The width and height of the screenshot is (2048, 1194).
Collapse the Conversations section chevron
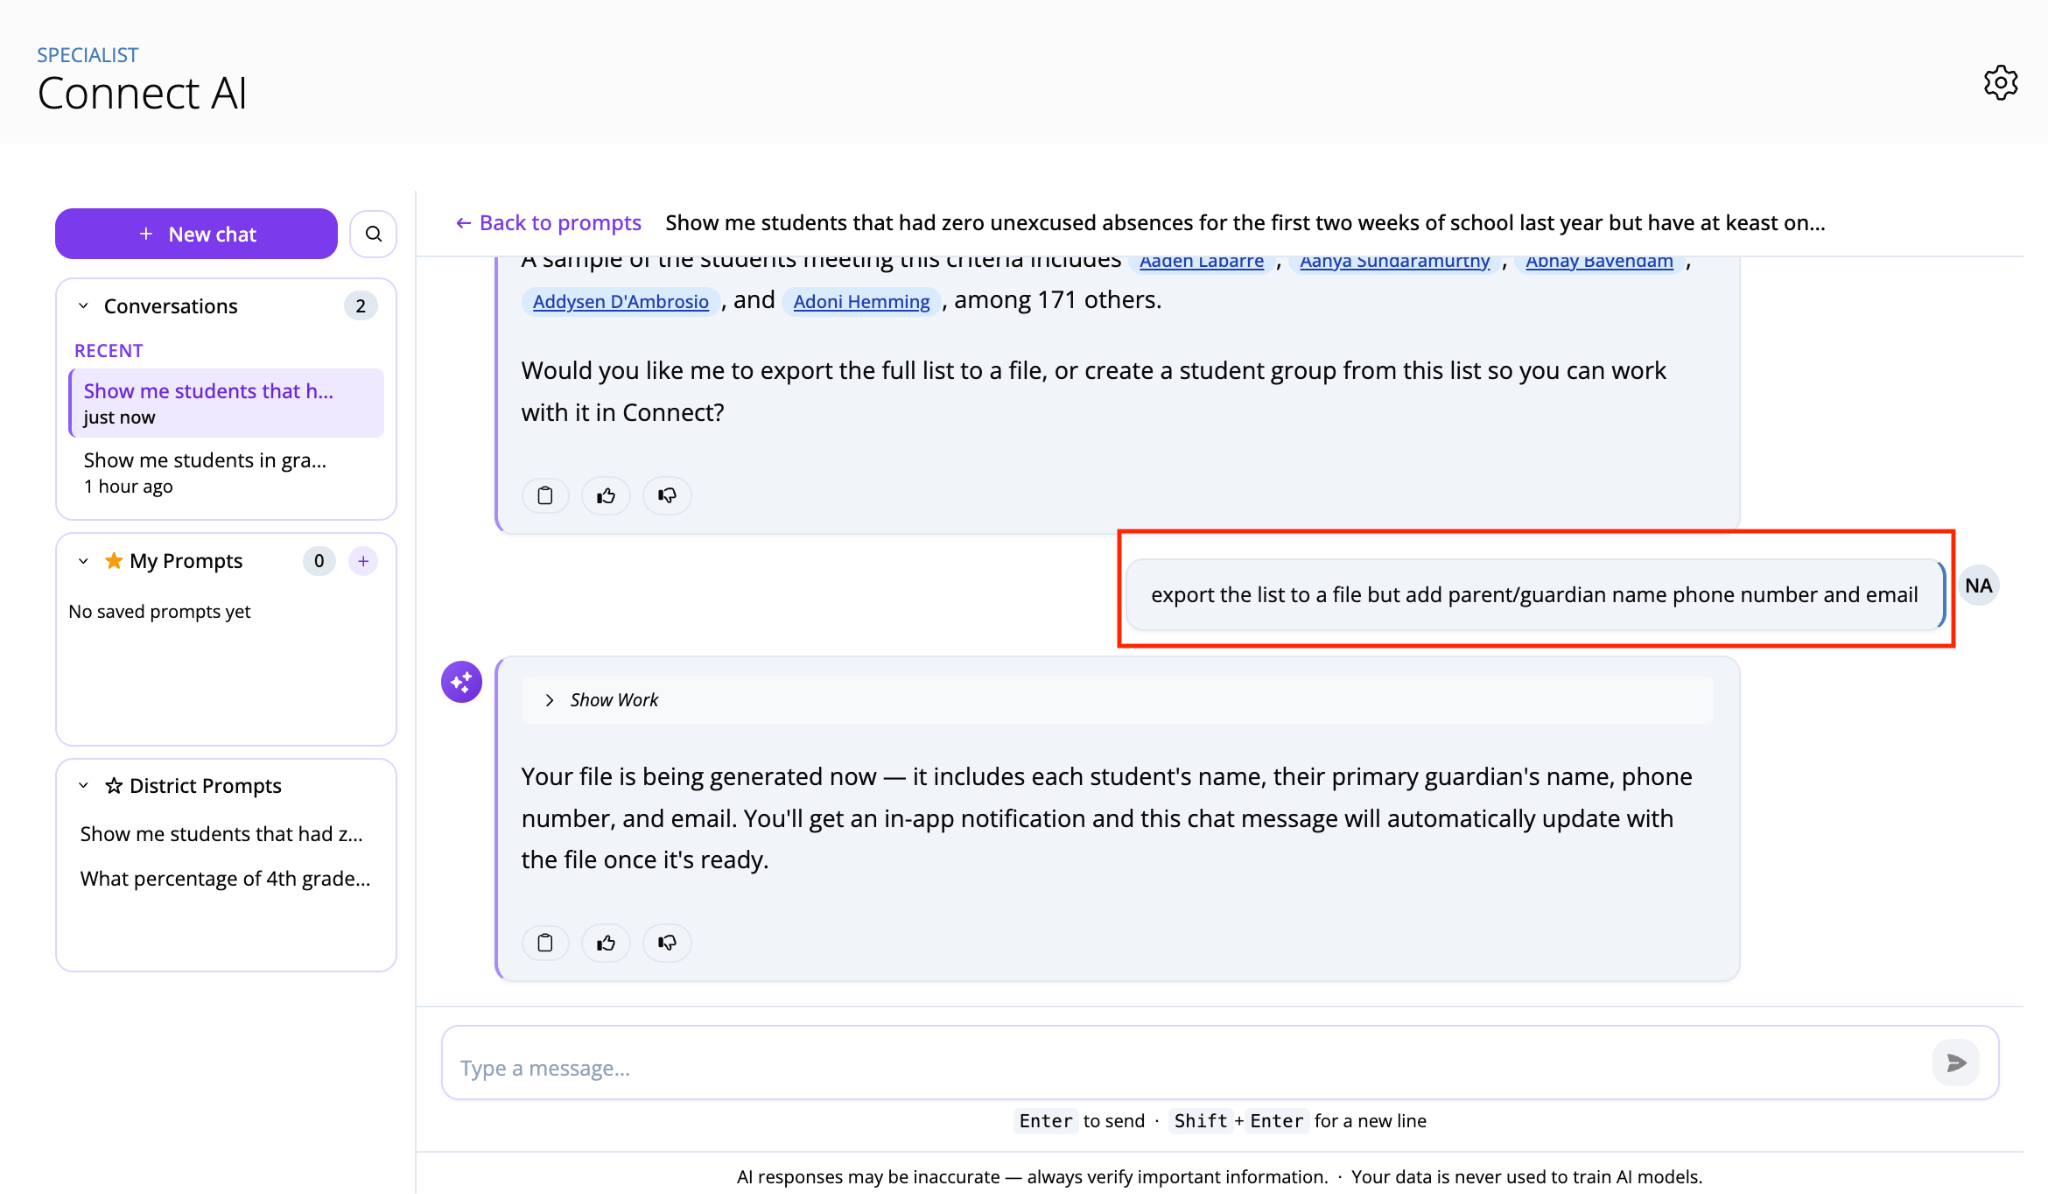click(x=84, y=306)
